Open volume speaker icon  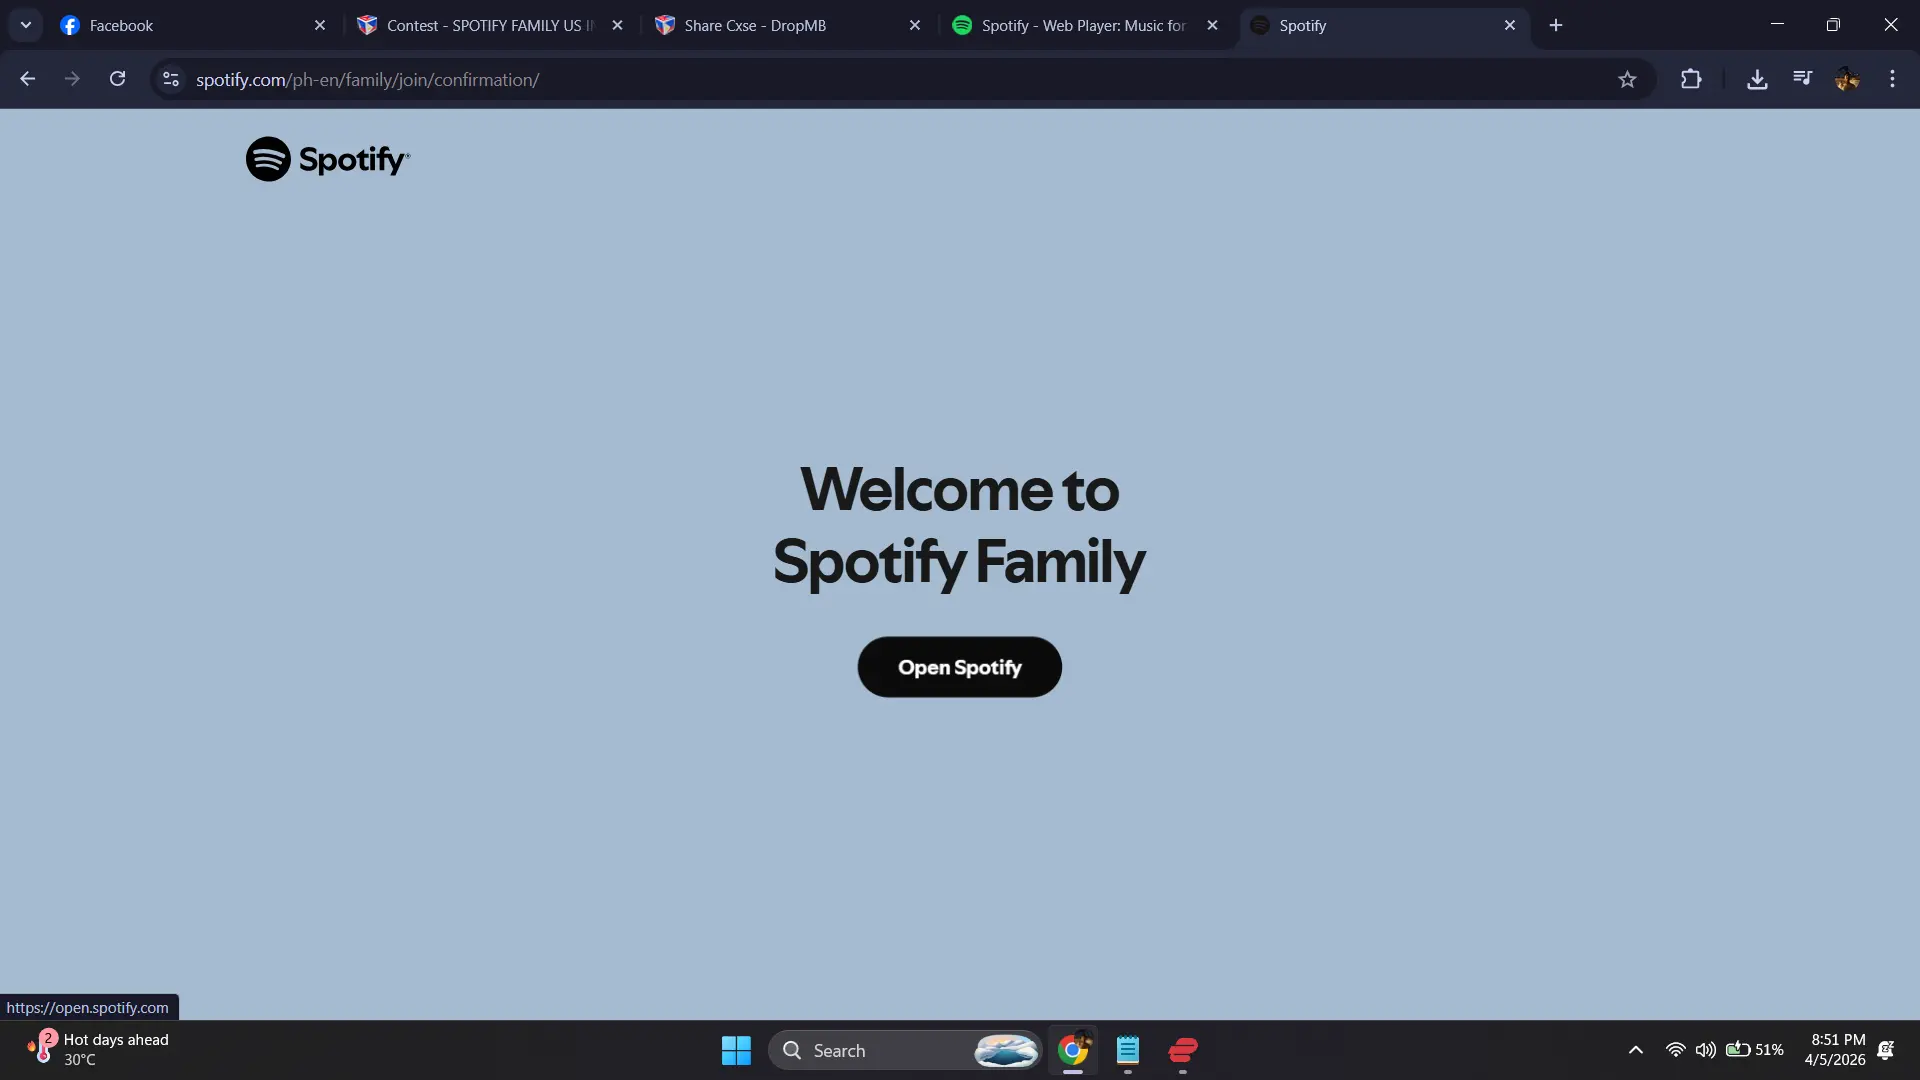1706,1050
